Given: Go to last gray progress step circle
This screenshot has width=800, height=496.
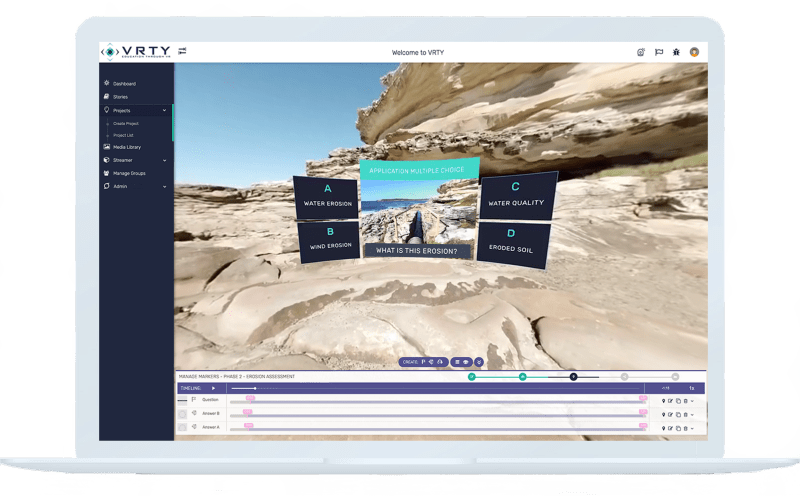Looking at the screenshot, I should point(675,377).
